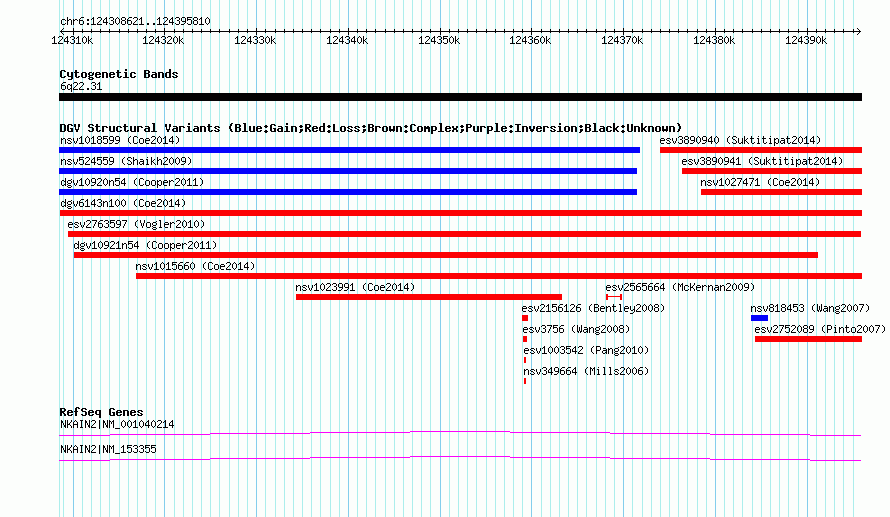Select the esv2565664 (McKernan2009) label
The height and width of the screenshot is (517, 890).
680,287
